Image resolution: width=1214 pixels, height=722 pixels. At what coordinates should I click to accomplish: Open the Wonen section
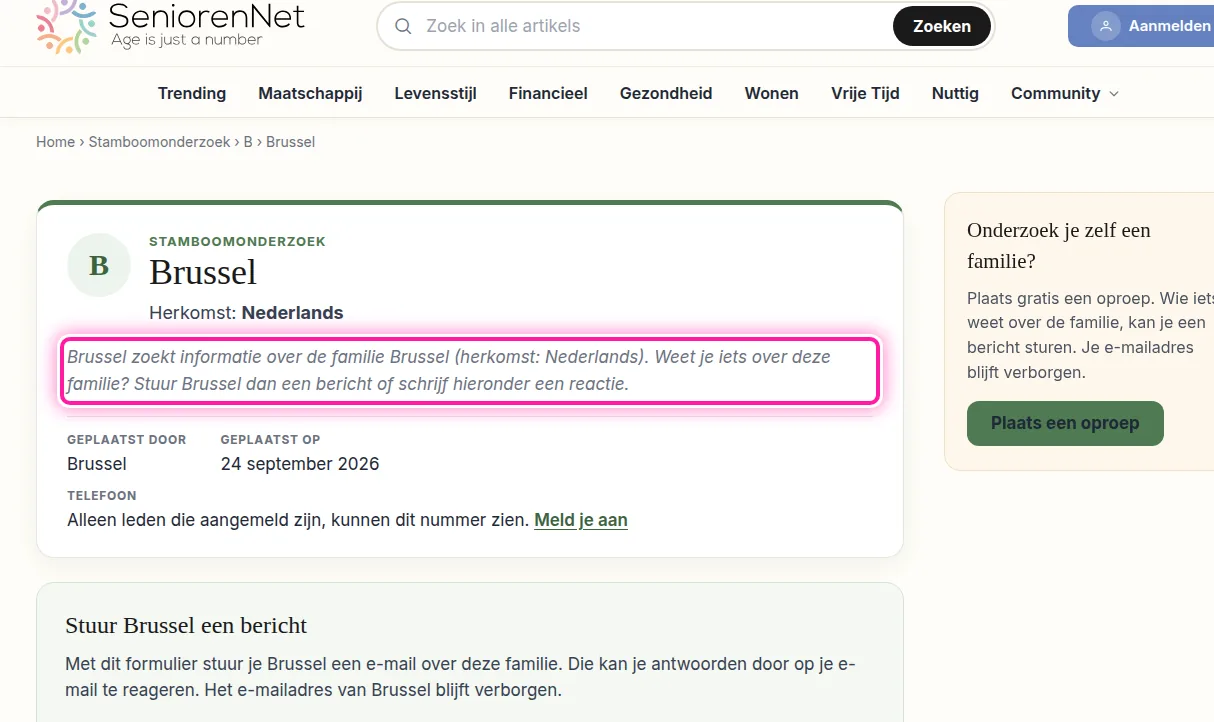[x=772, y=93]
